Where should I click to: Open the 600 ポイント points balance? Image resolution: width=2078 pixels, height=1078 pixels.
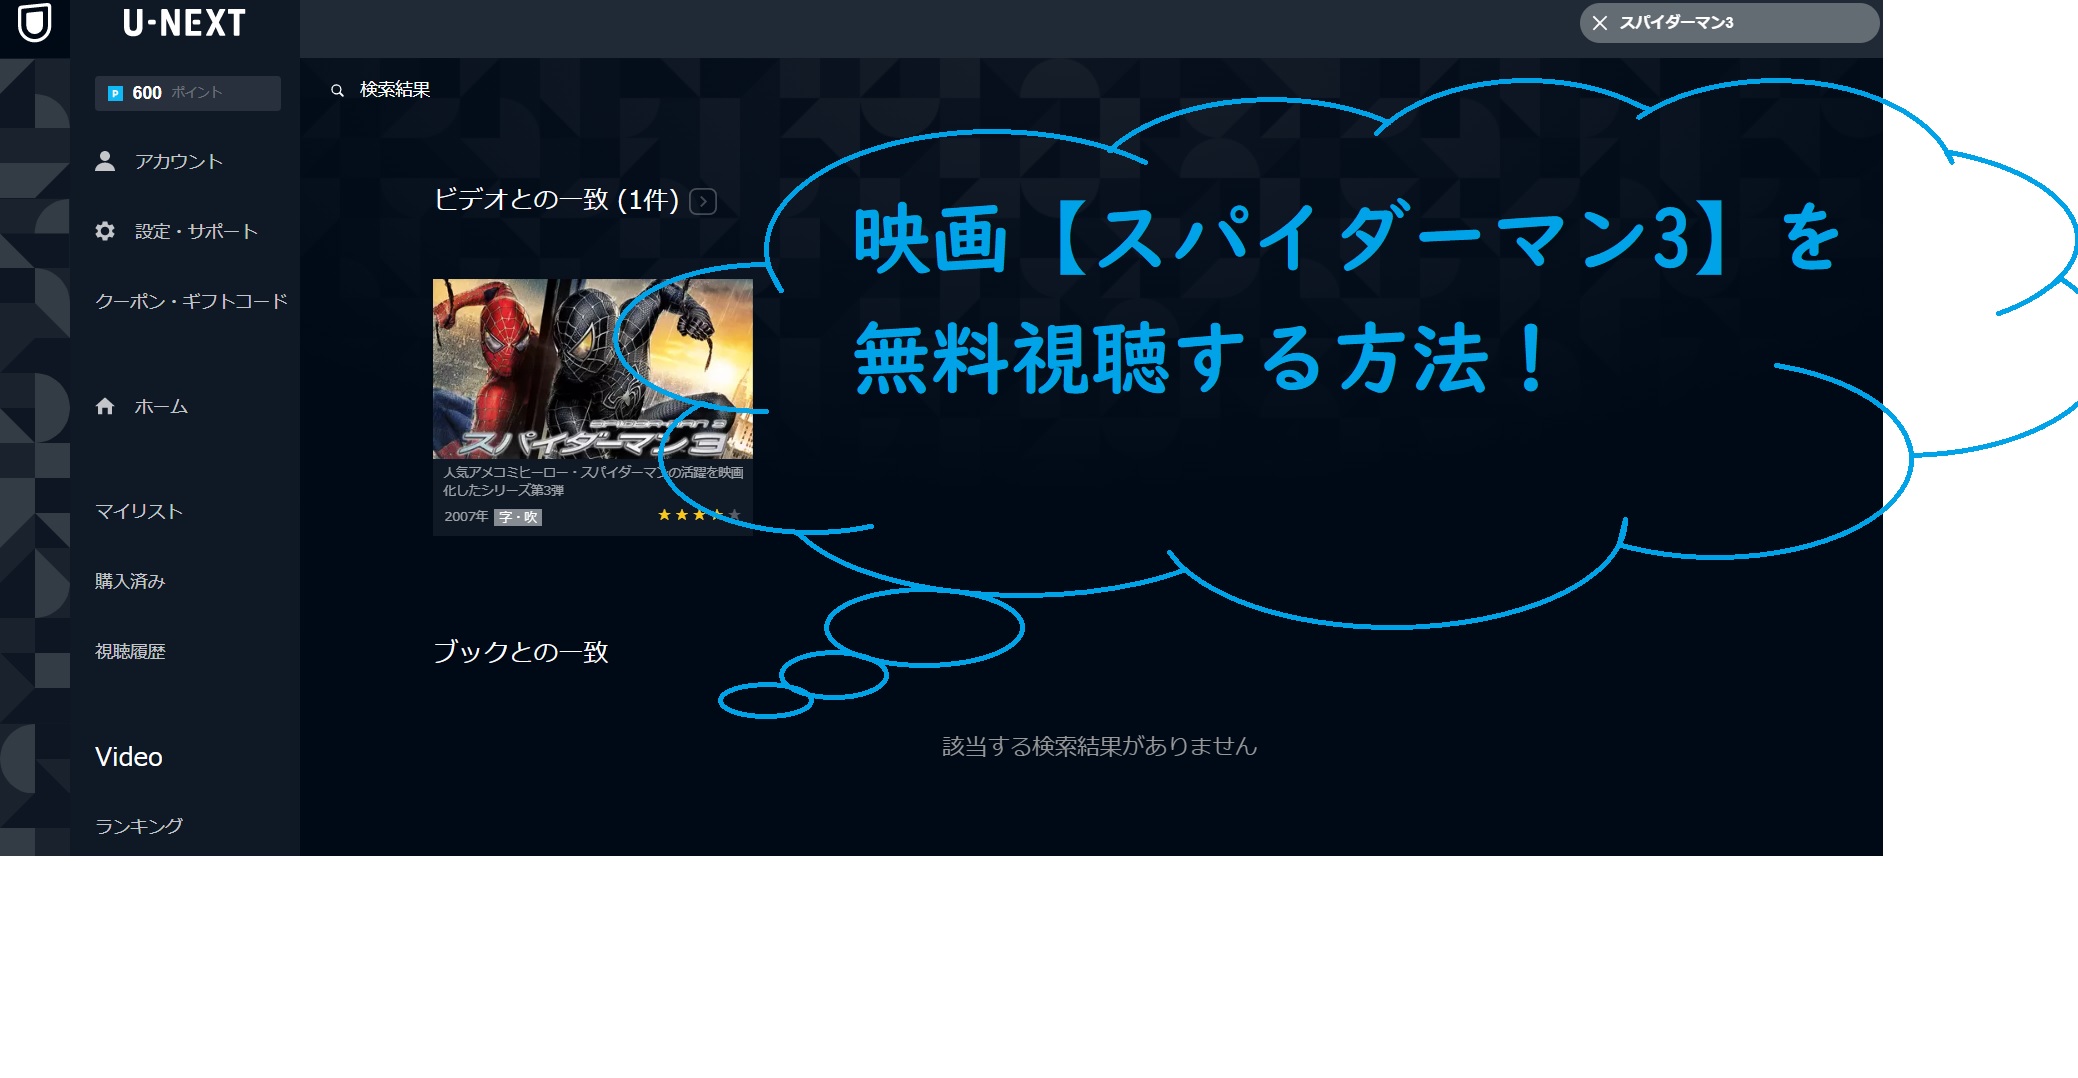(x=188, y=93)
